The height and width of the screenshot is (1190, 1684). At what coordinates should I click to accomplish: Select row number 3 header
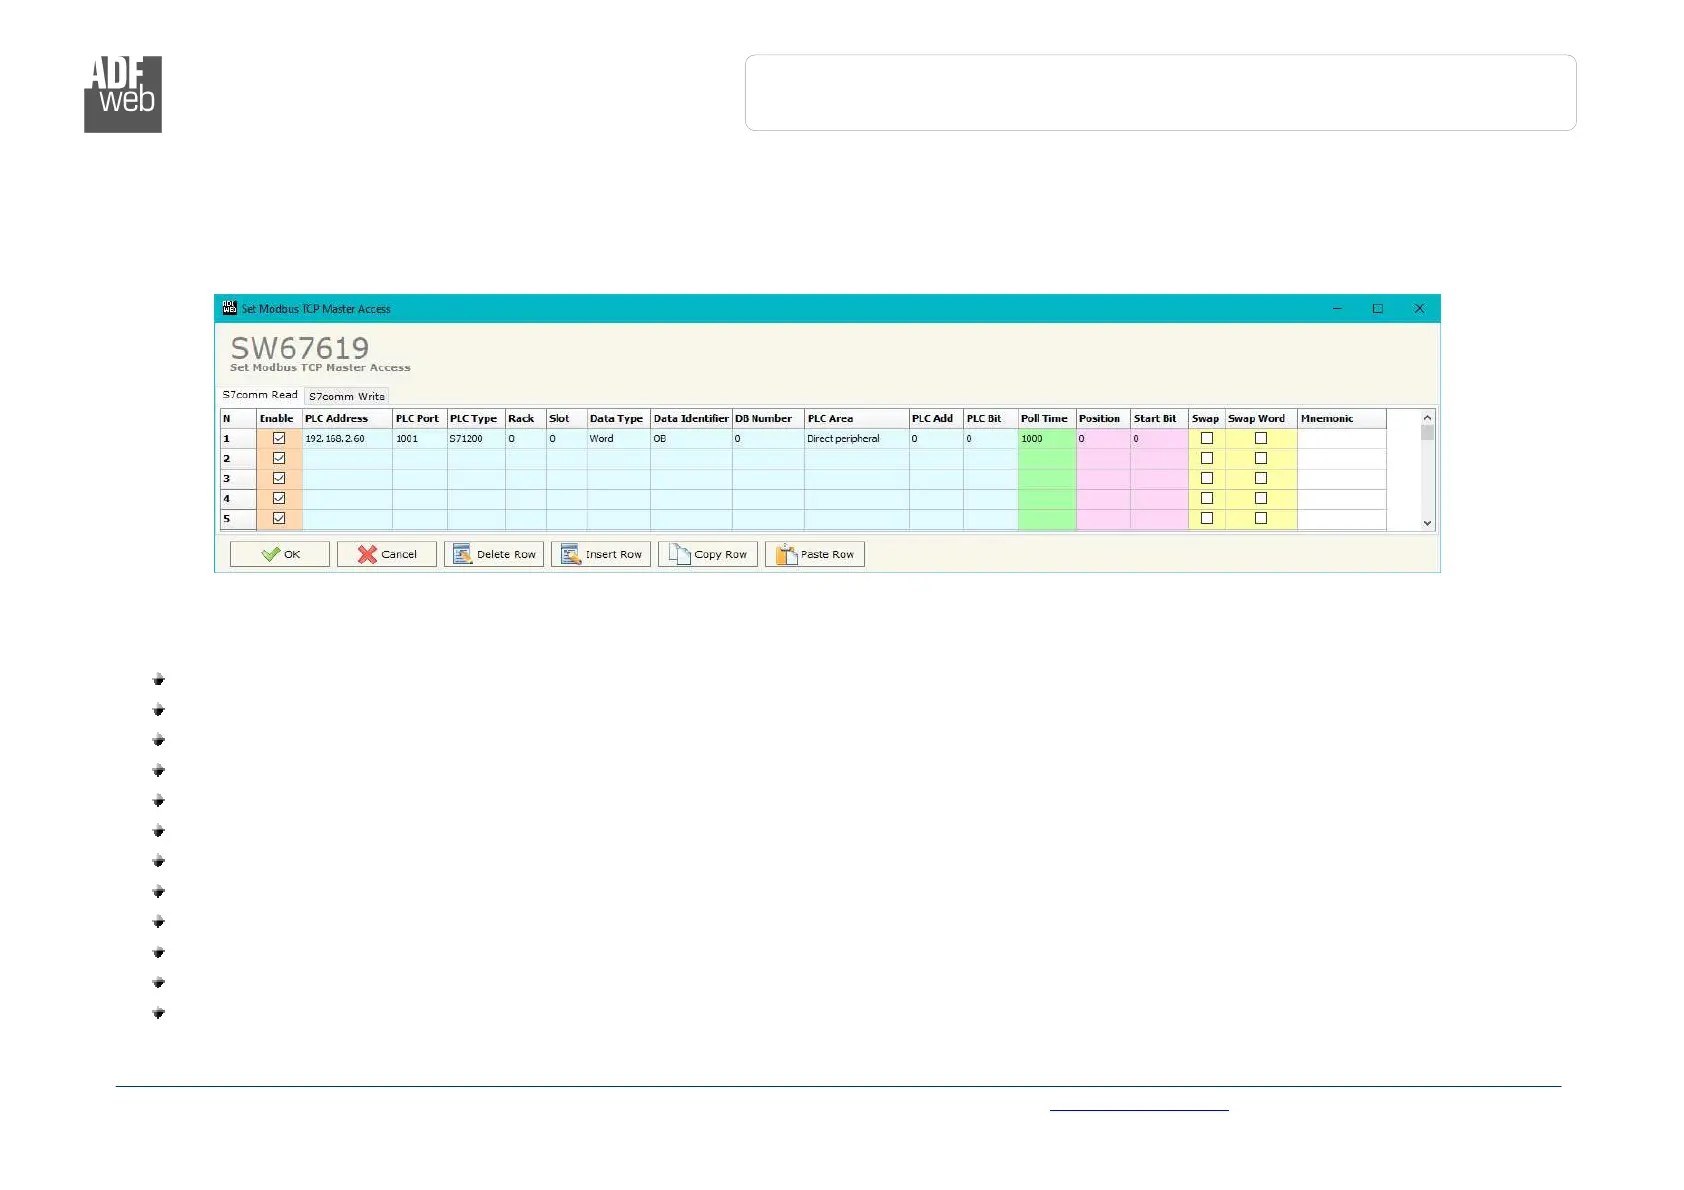[x=238, y=479]
